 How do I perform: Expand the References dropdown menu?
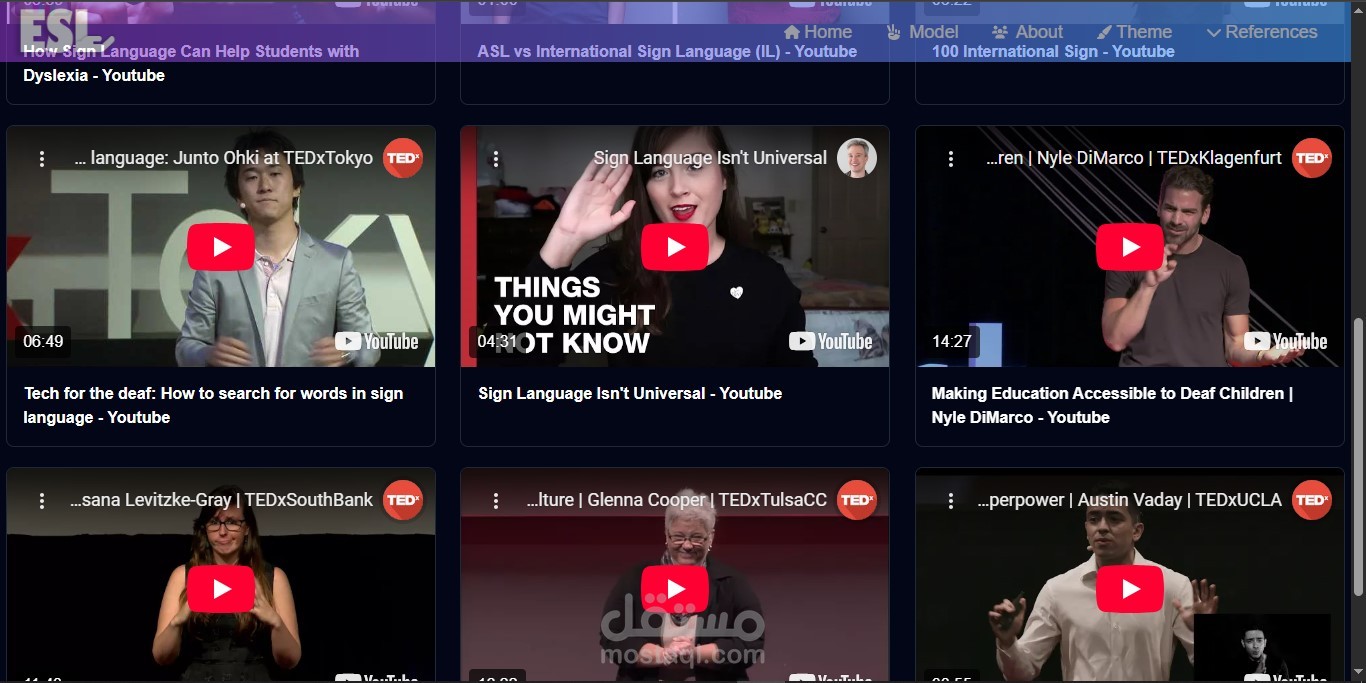(1262, 32)
